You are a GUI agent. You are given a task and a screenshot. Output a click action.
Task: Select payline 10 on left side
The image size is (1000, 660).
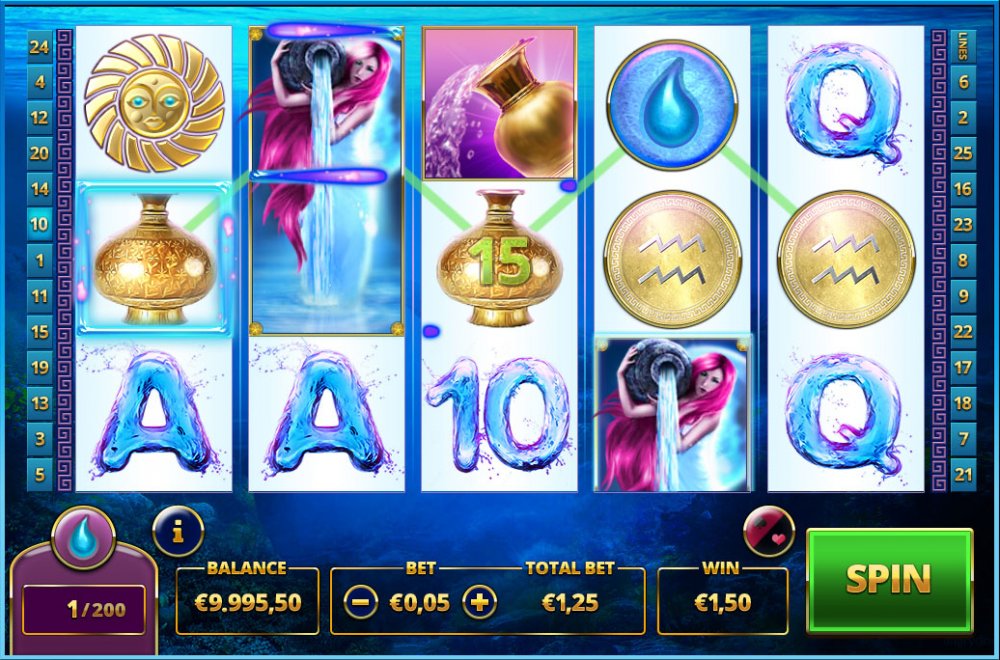click(40, 224)
